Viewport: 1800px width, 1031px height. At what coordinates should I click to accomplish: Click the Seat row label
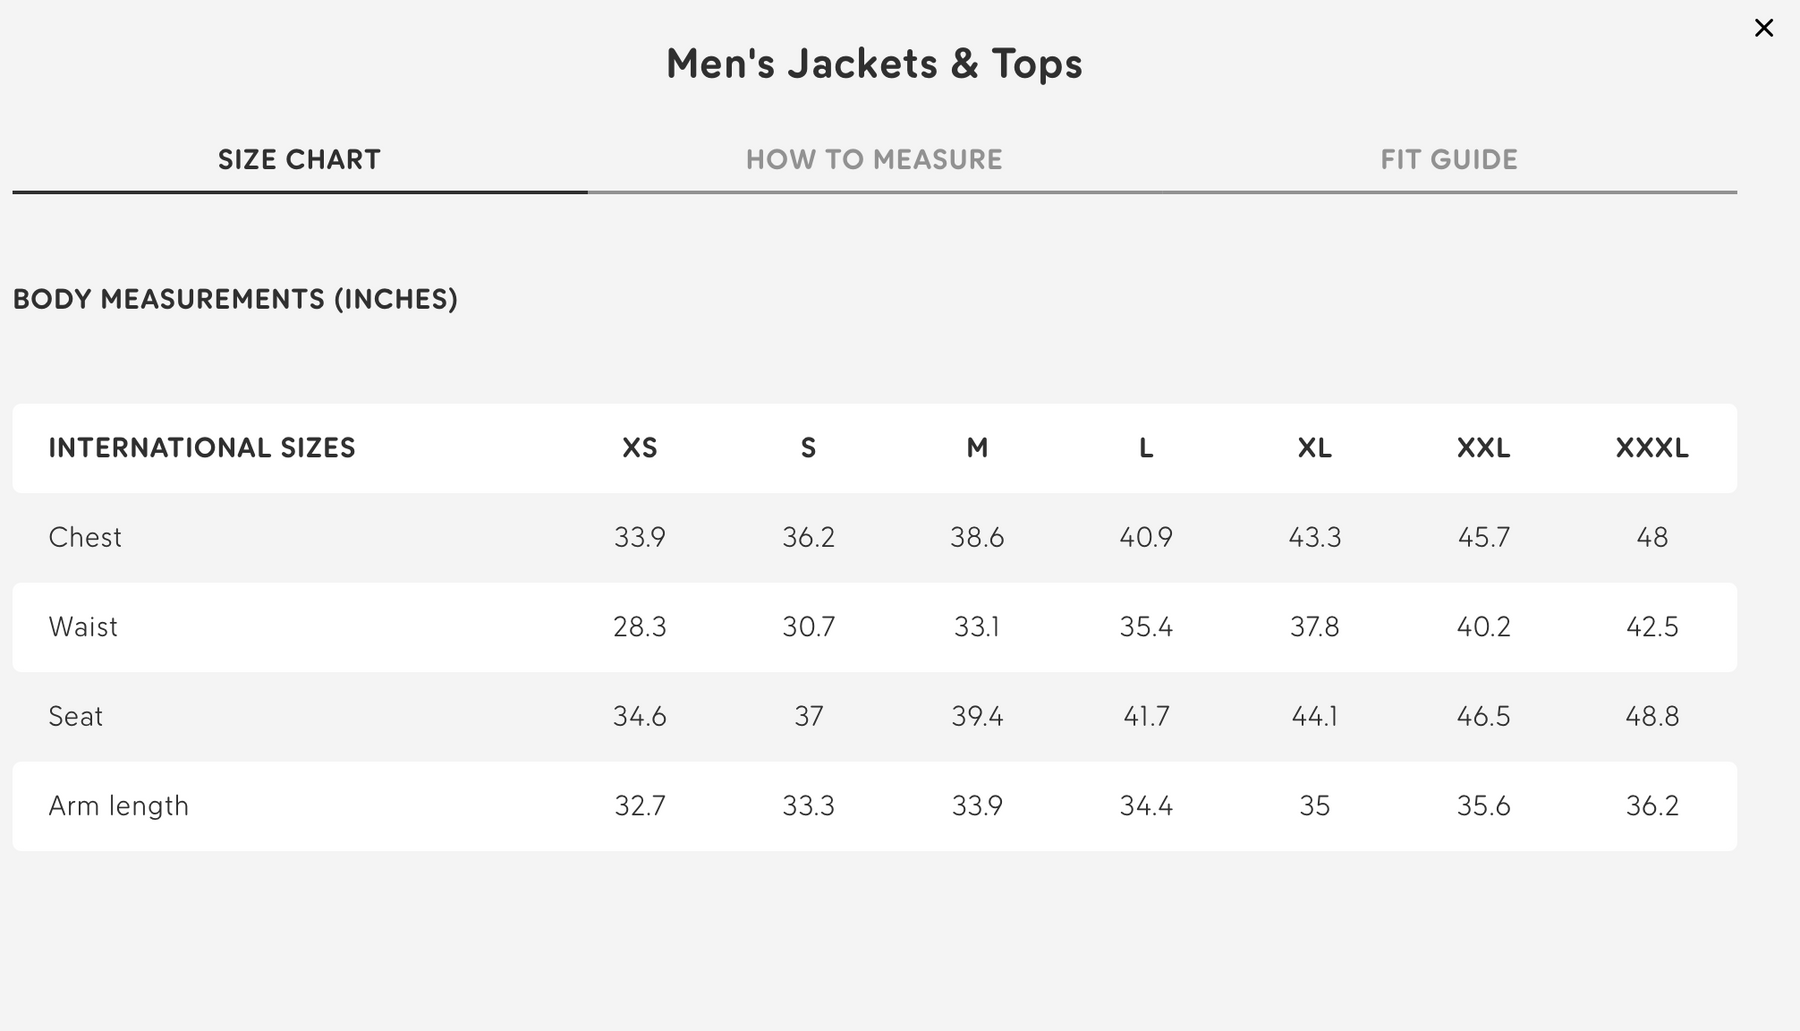(x=76, y=717)
